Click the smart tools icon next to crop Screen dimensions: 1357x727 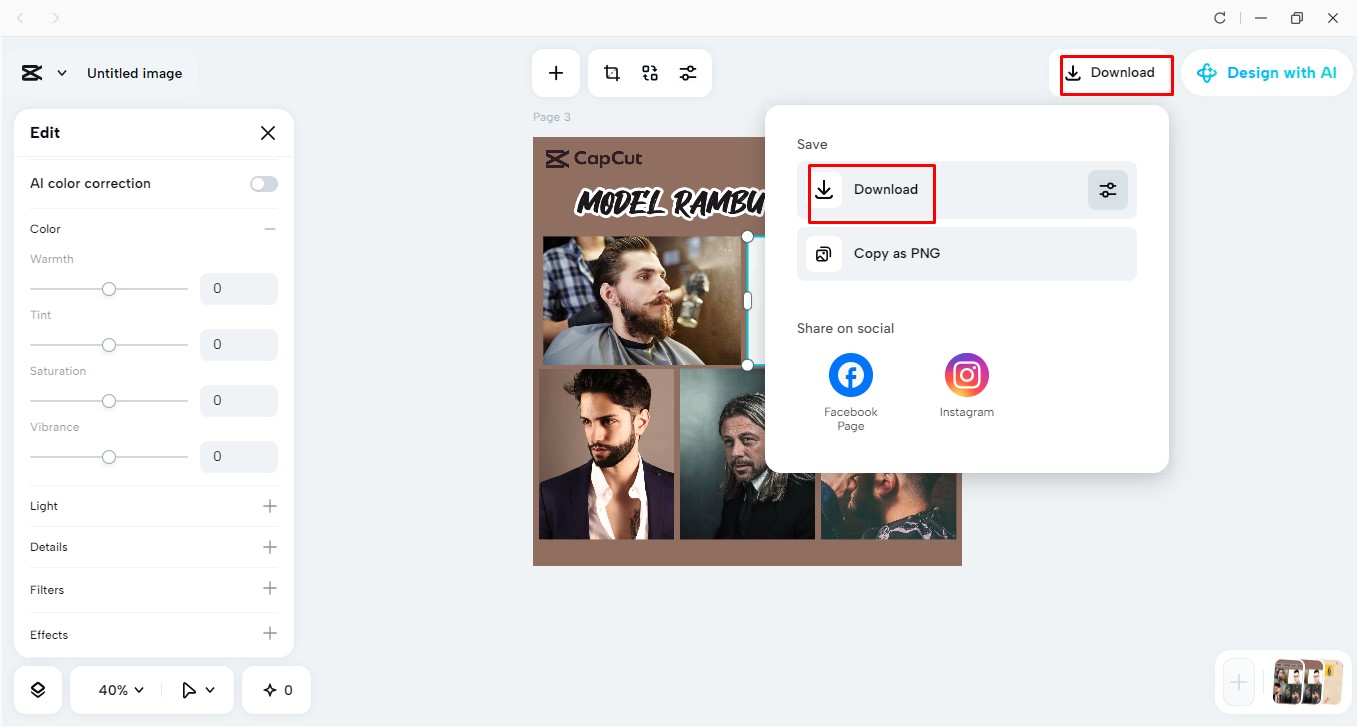[650, 73]
